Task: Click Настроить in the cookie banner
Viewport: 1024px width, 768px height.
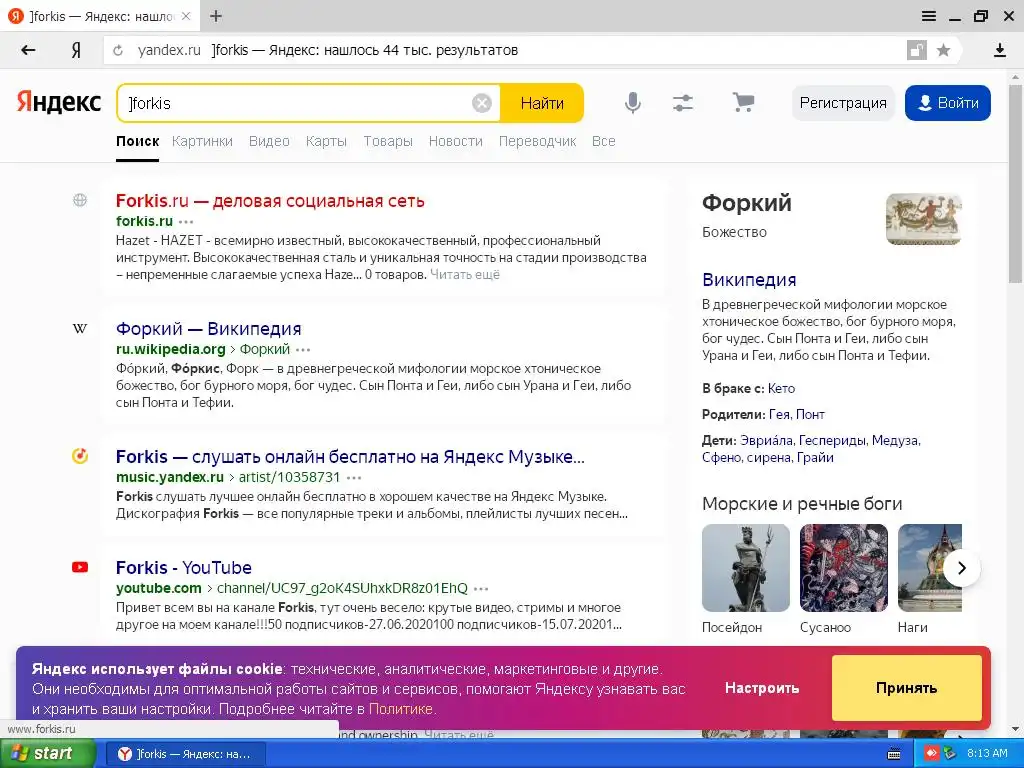Action: (x=762, y=688)
